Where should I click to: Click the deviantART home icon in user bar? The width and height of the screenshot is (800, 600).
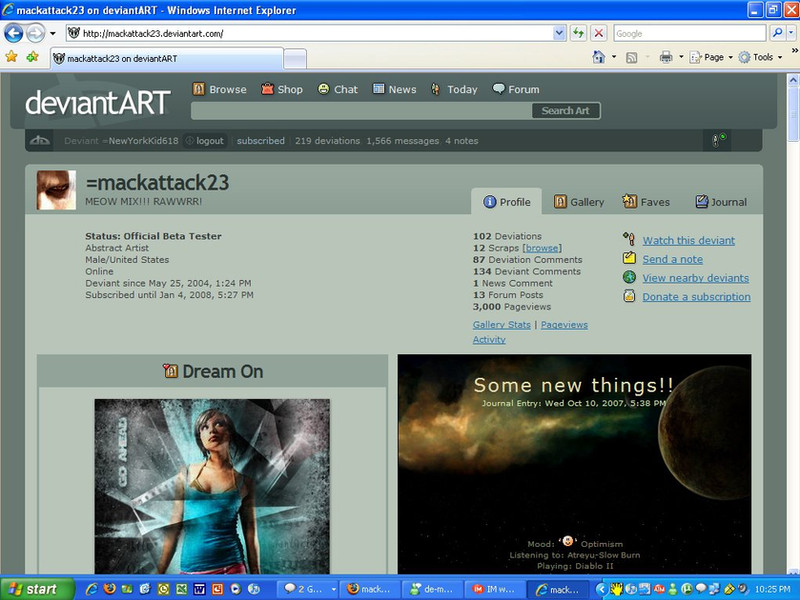[x=40, y=141]
